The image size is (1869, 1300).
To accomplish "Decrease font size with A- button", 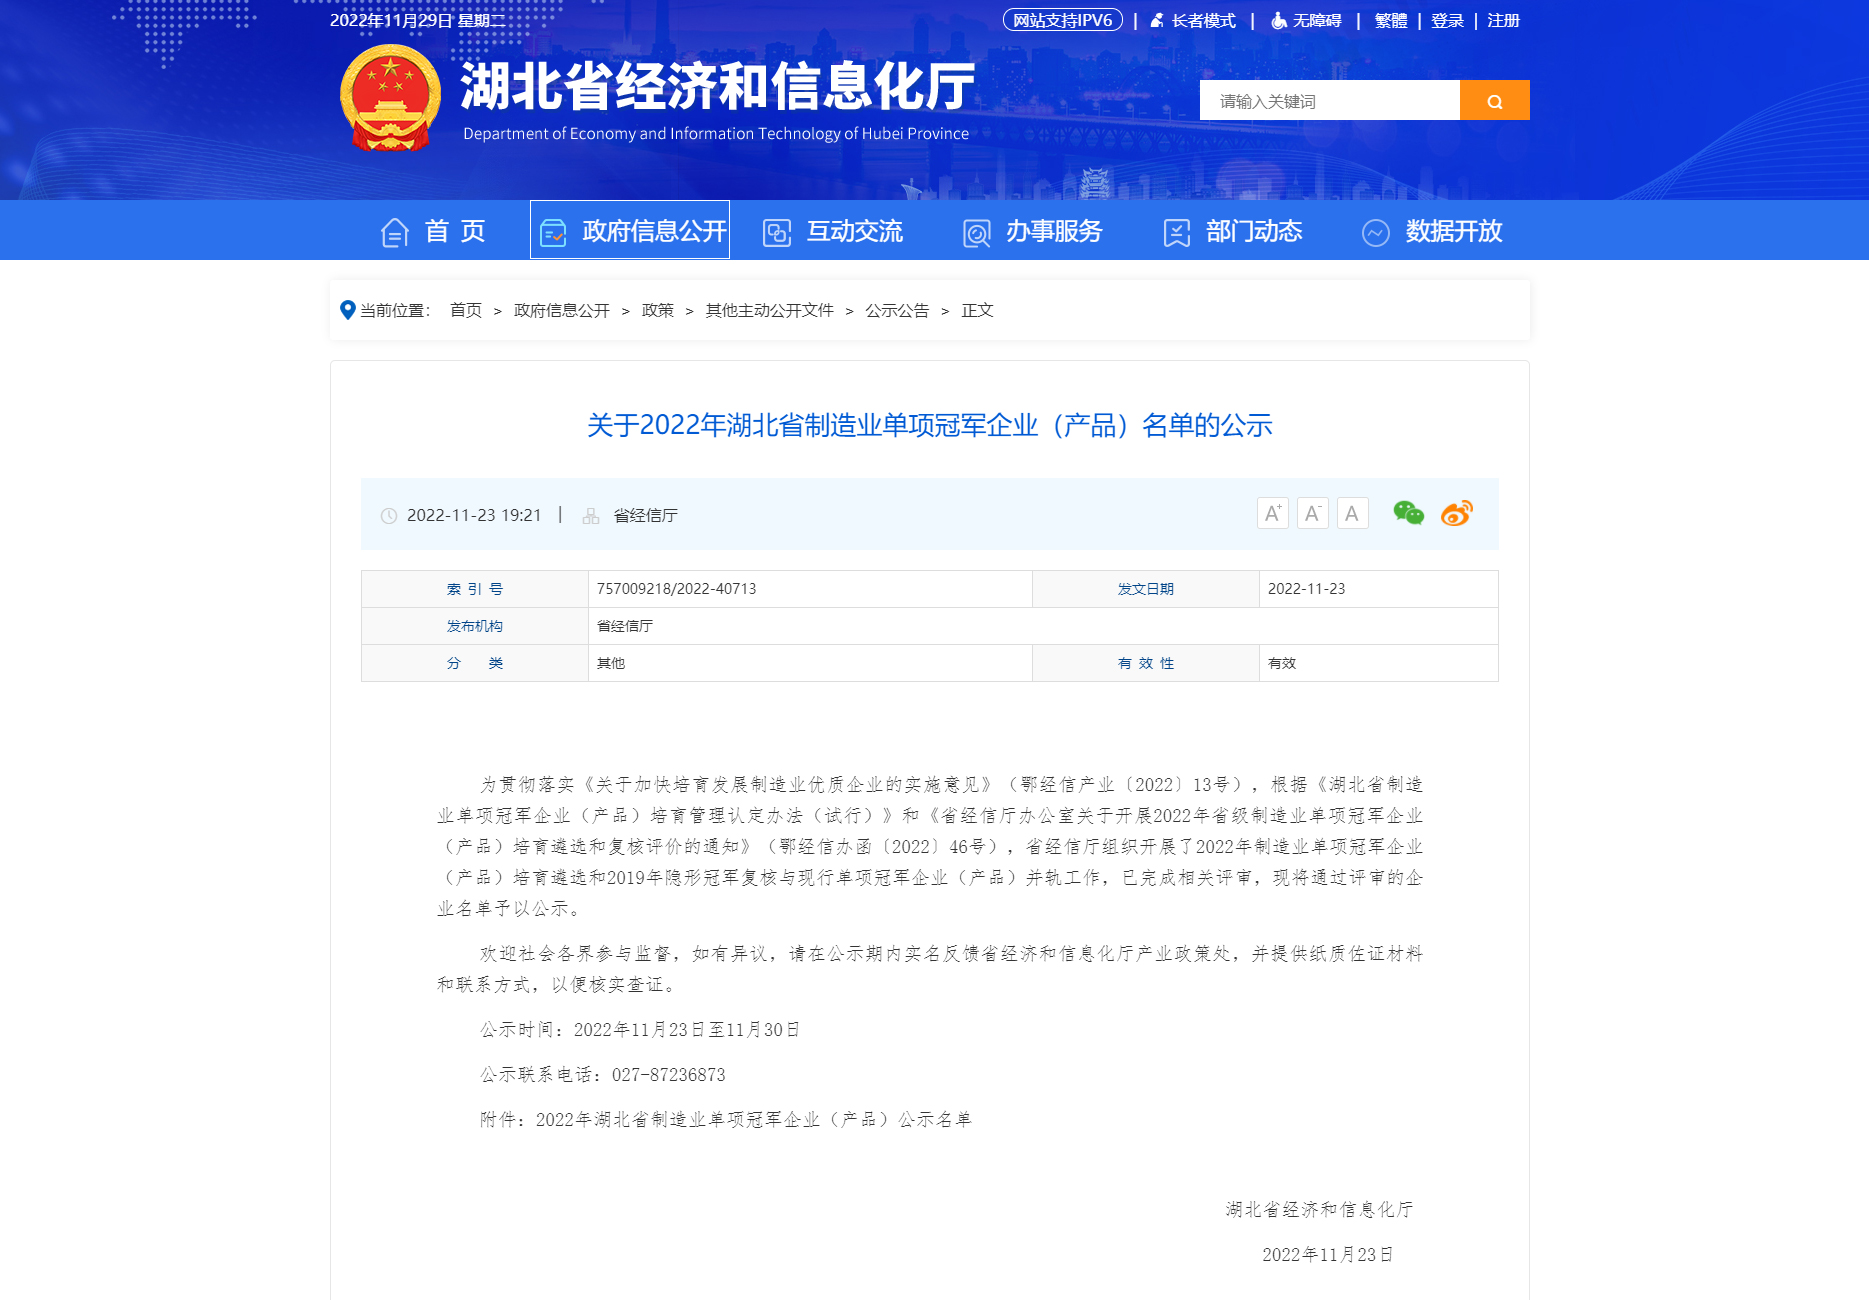I will [1313, 513].
